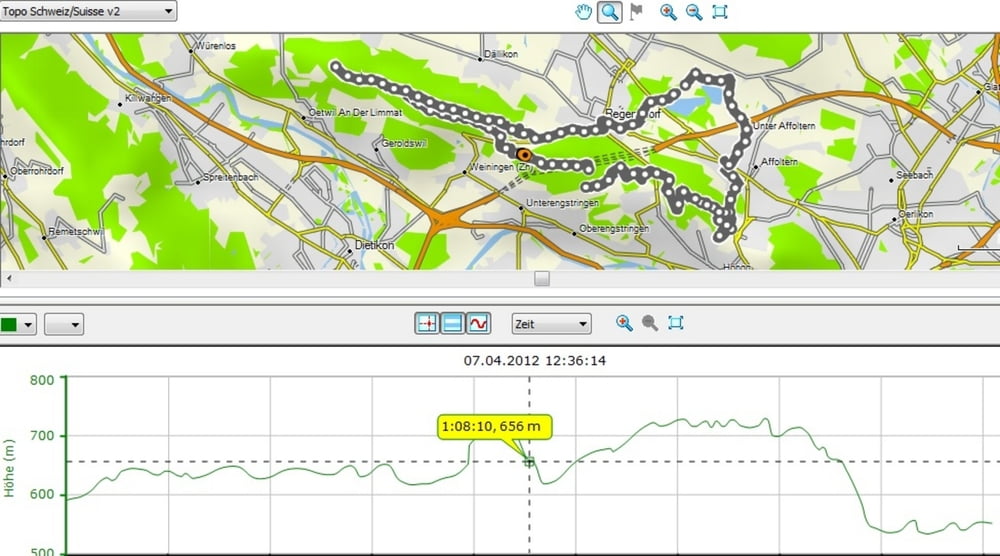This screenshot has height=556, width=1000.
Task: Click the 800 elevation axis value
Action: pos(42,380)
